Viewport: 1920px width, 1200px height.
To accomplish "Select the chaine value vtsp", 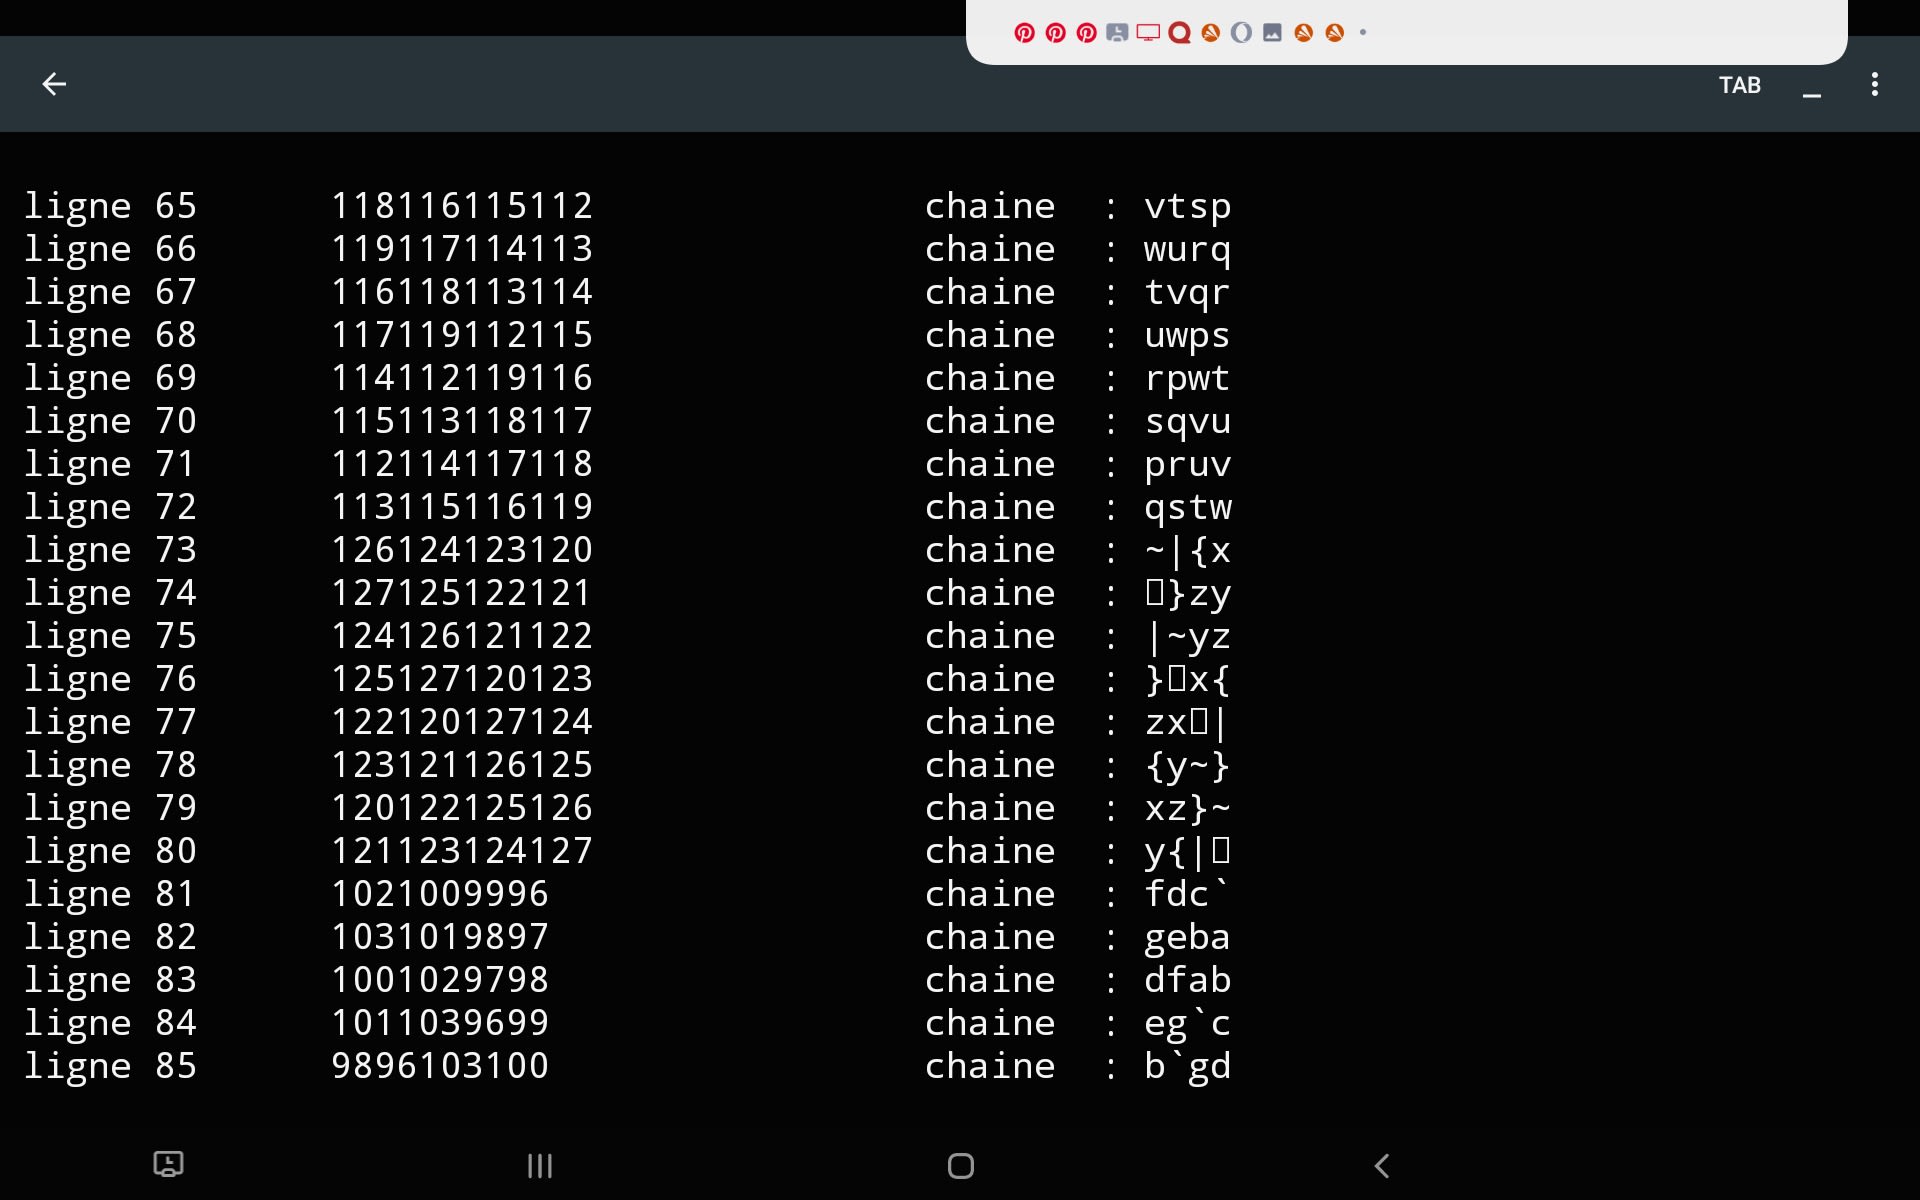I will coord(1187,206).
